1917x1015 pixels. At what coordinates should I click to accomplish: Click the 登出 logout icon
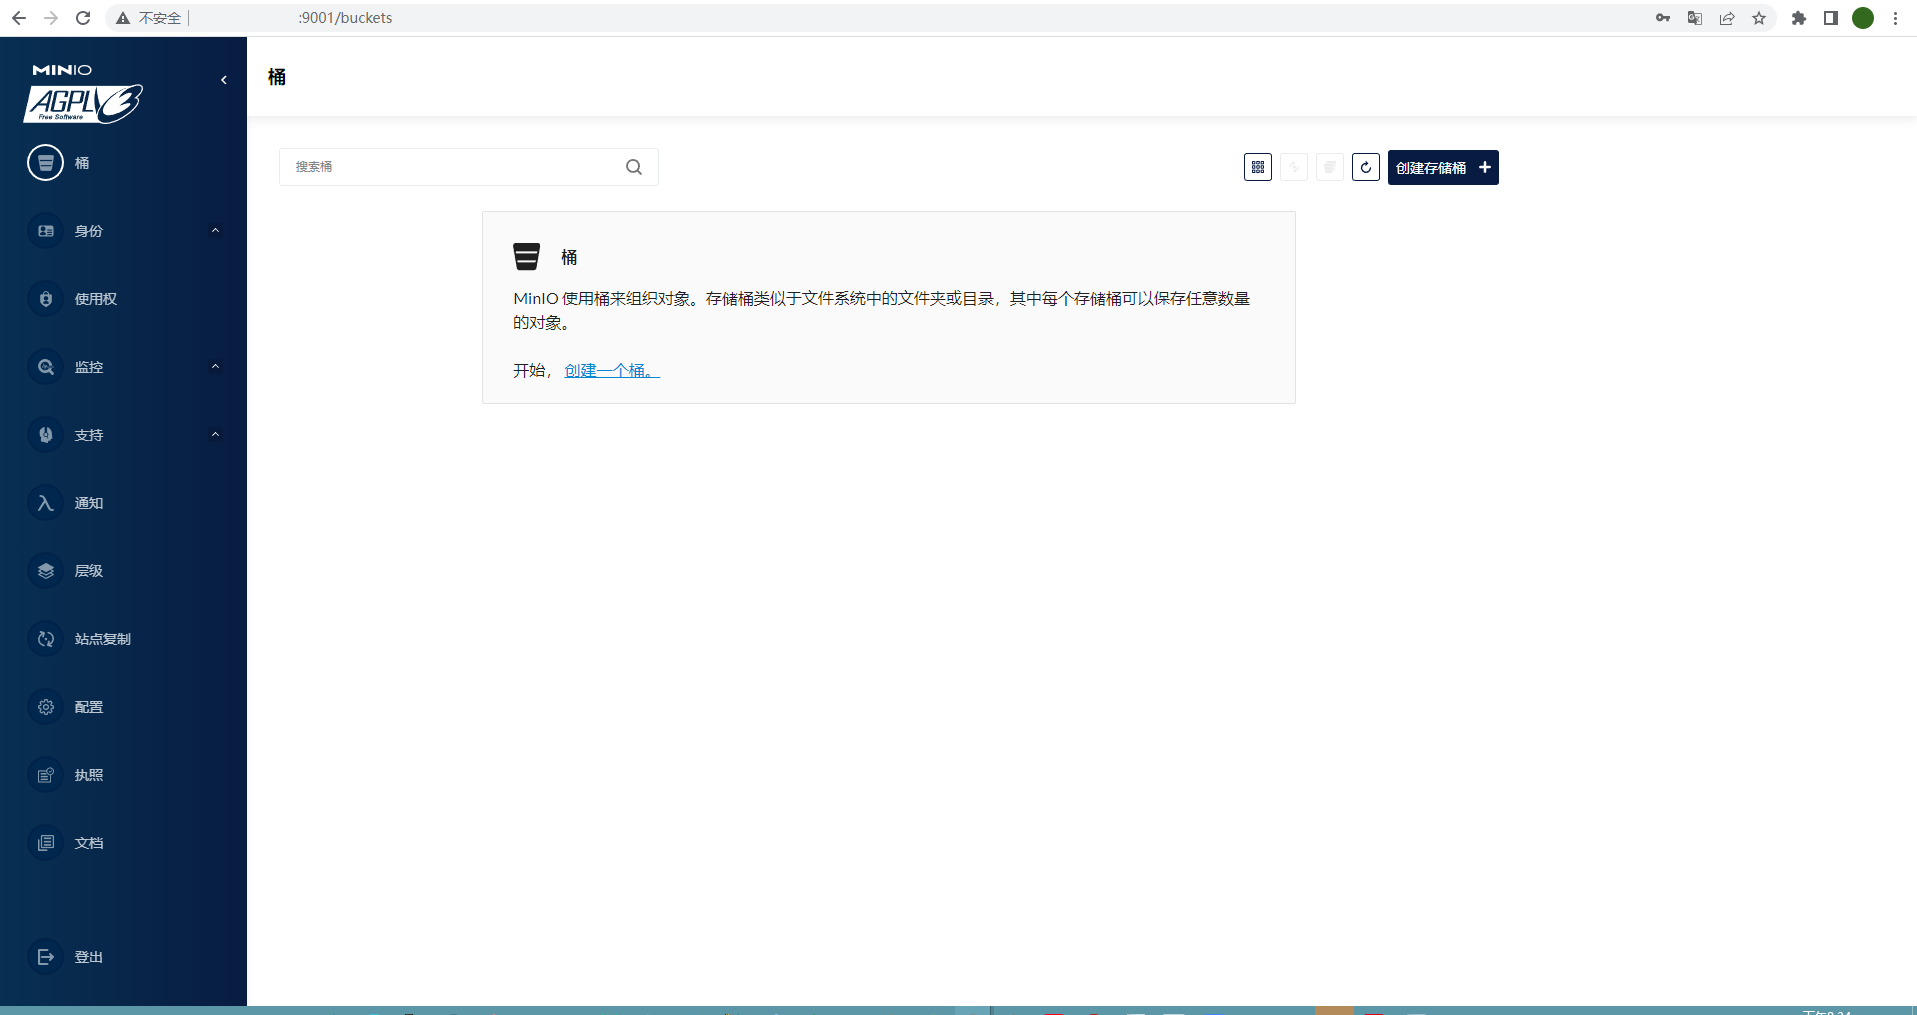coord(45,957)
